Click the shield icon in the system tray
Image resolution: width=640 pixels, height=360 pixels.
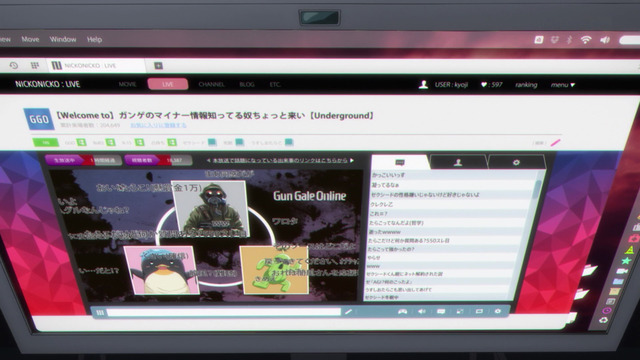coord(554,40)
